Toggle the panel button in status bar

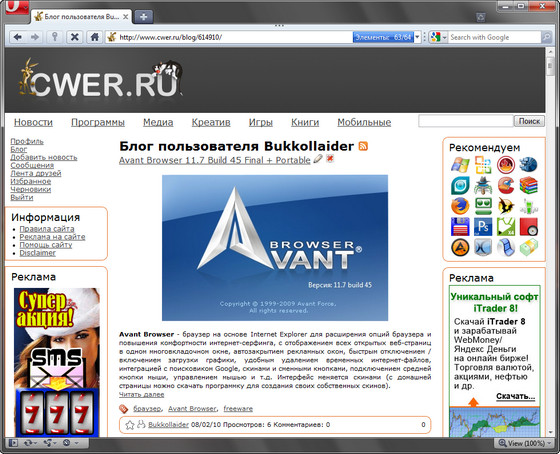[x=13, y=443]
